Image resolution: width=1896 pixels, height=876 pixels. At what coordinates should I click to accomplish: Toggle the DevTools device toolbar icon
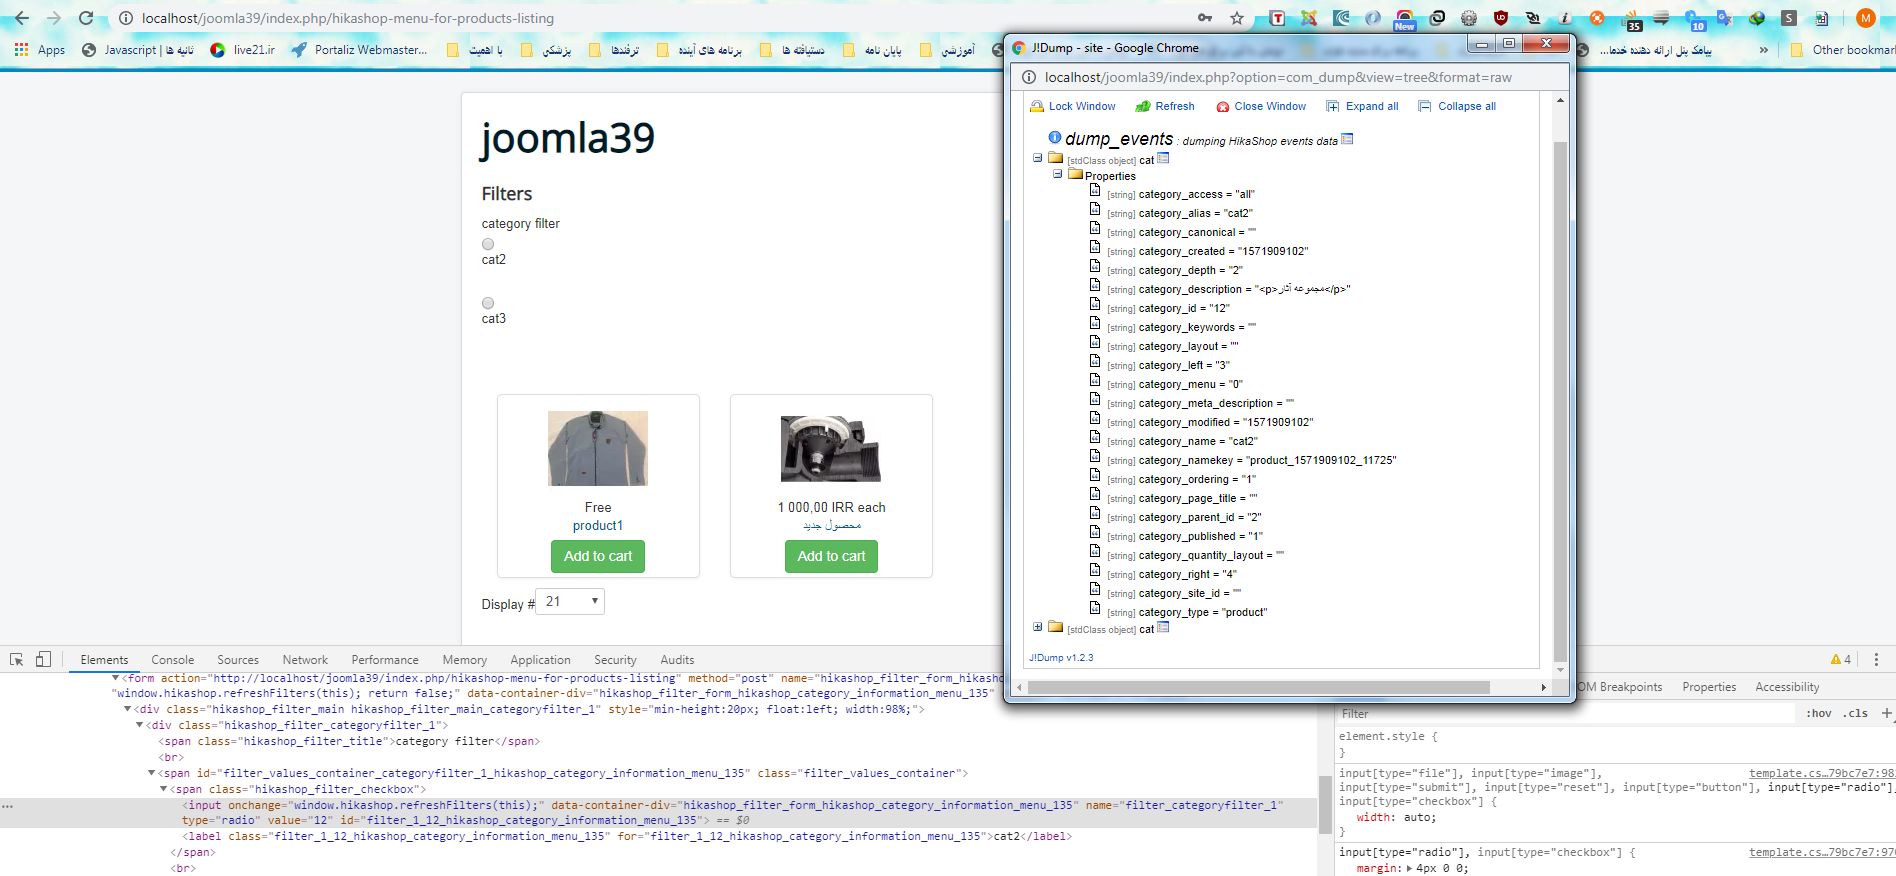coord(43,660)
